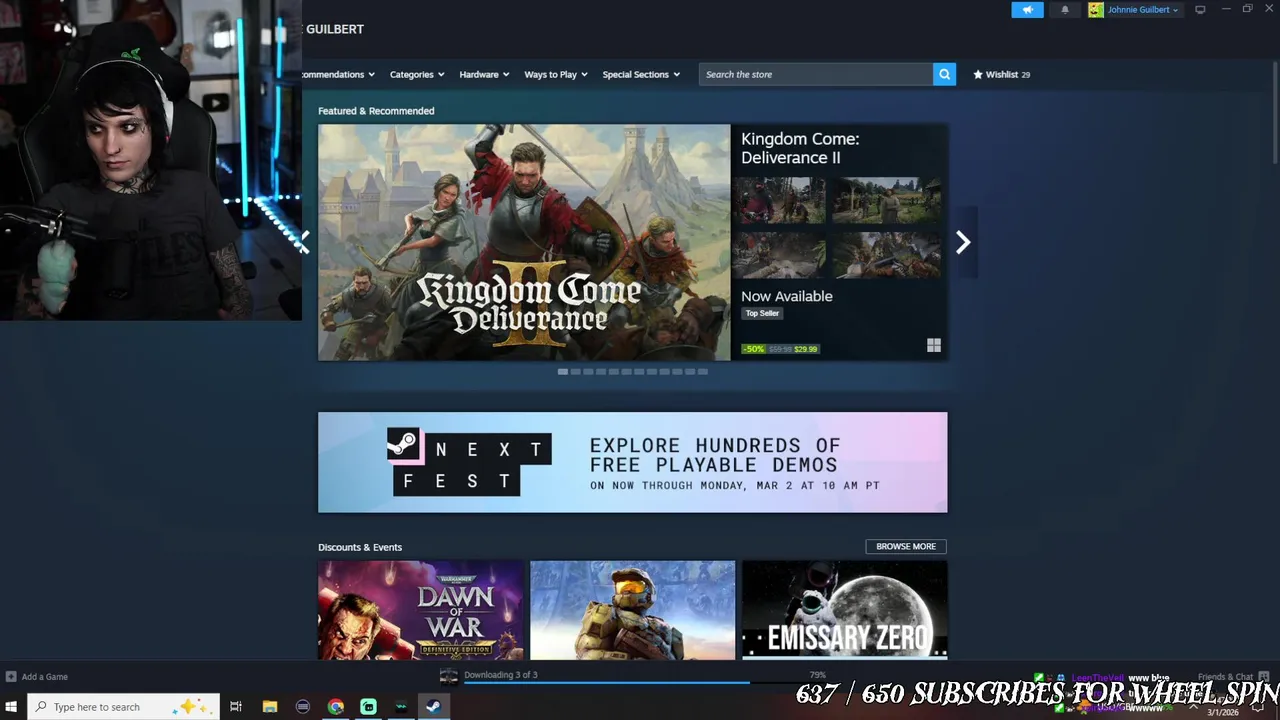The image size is (1280, 720).
Task: Click the Discounts & Events heading
Action: coord(360,547)
